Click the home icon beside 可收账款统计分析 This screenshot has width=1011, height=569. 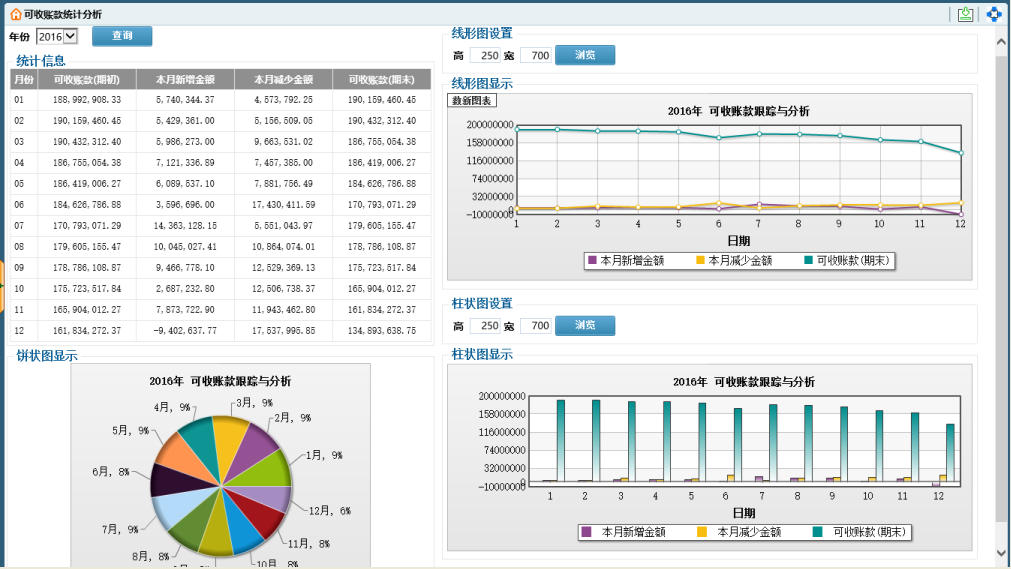click(16, 14)
